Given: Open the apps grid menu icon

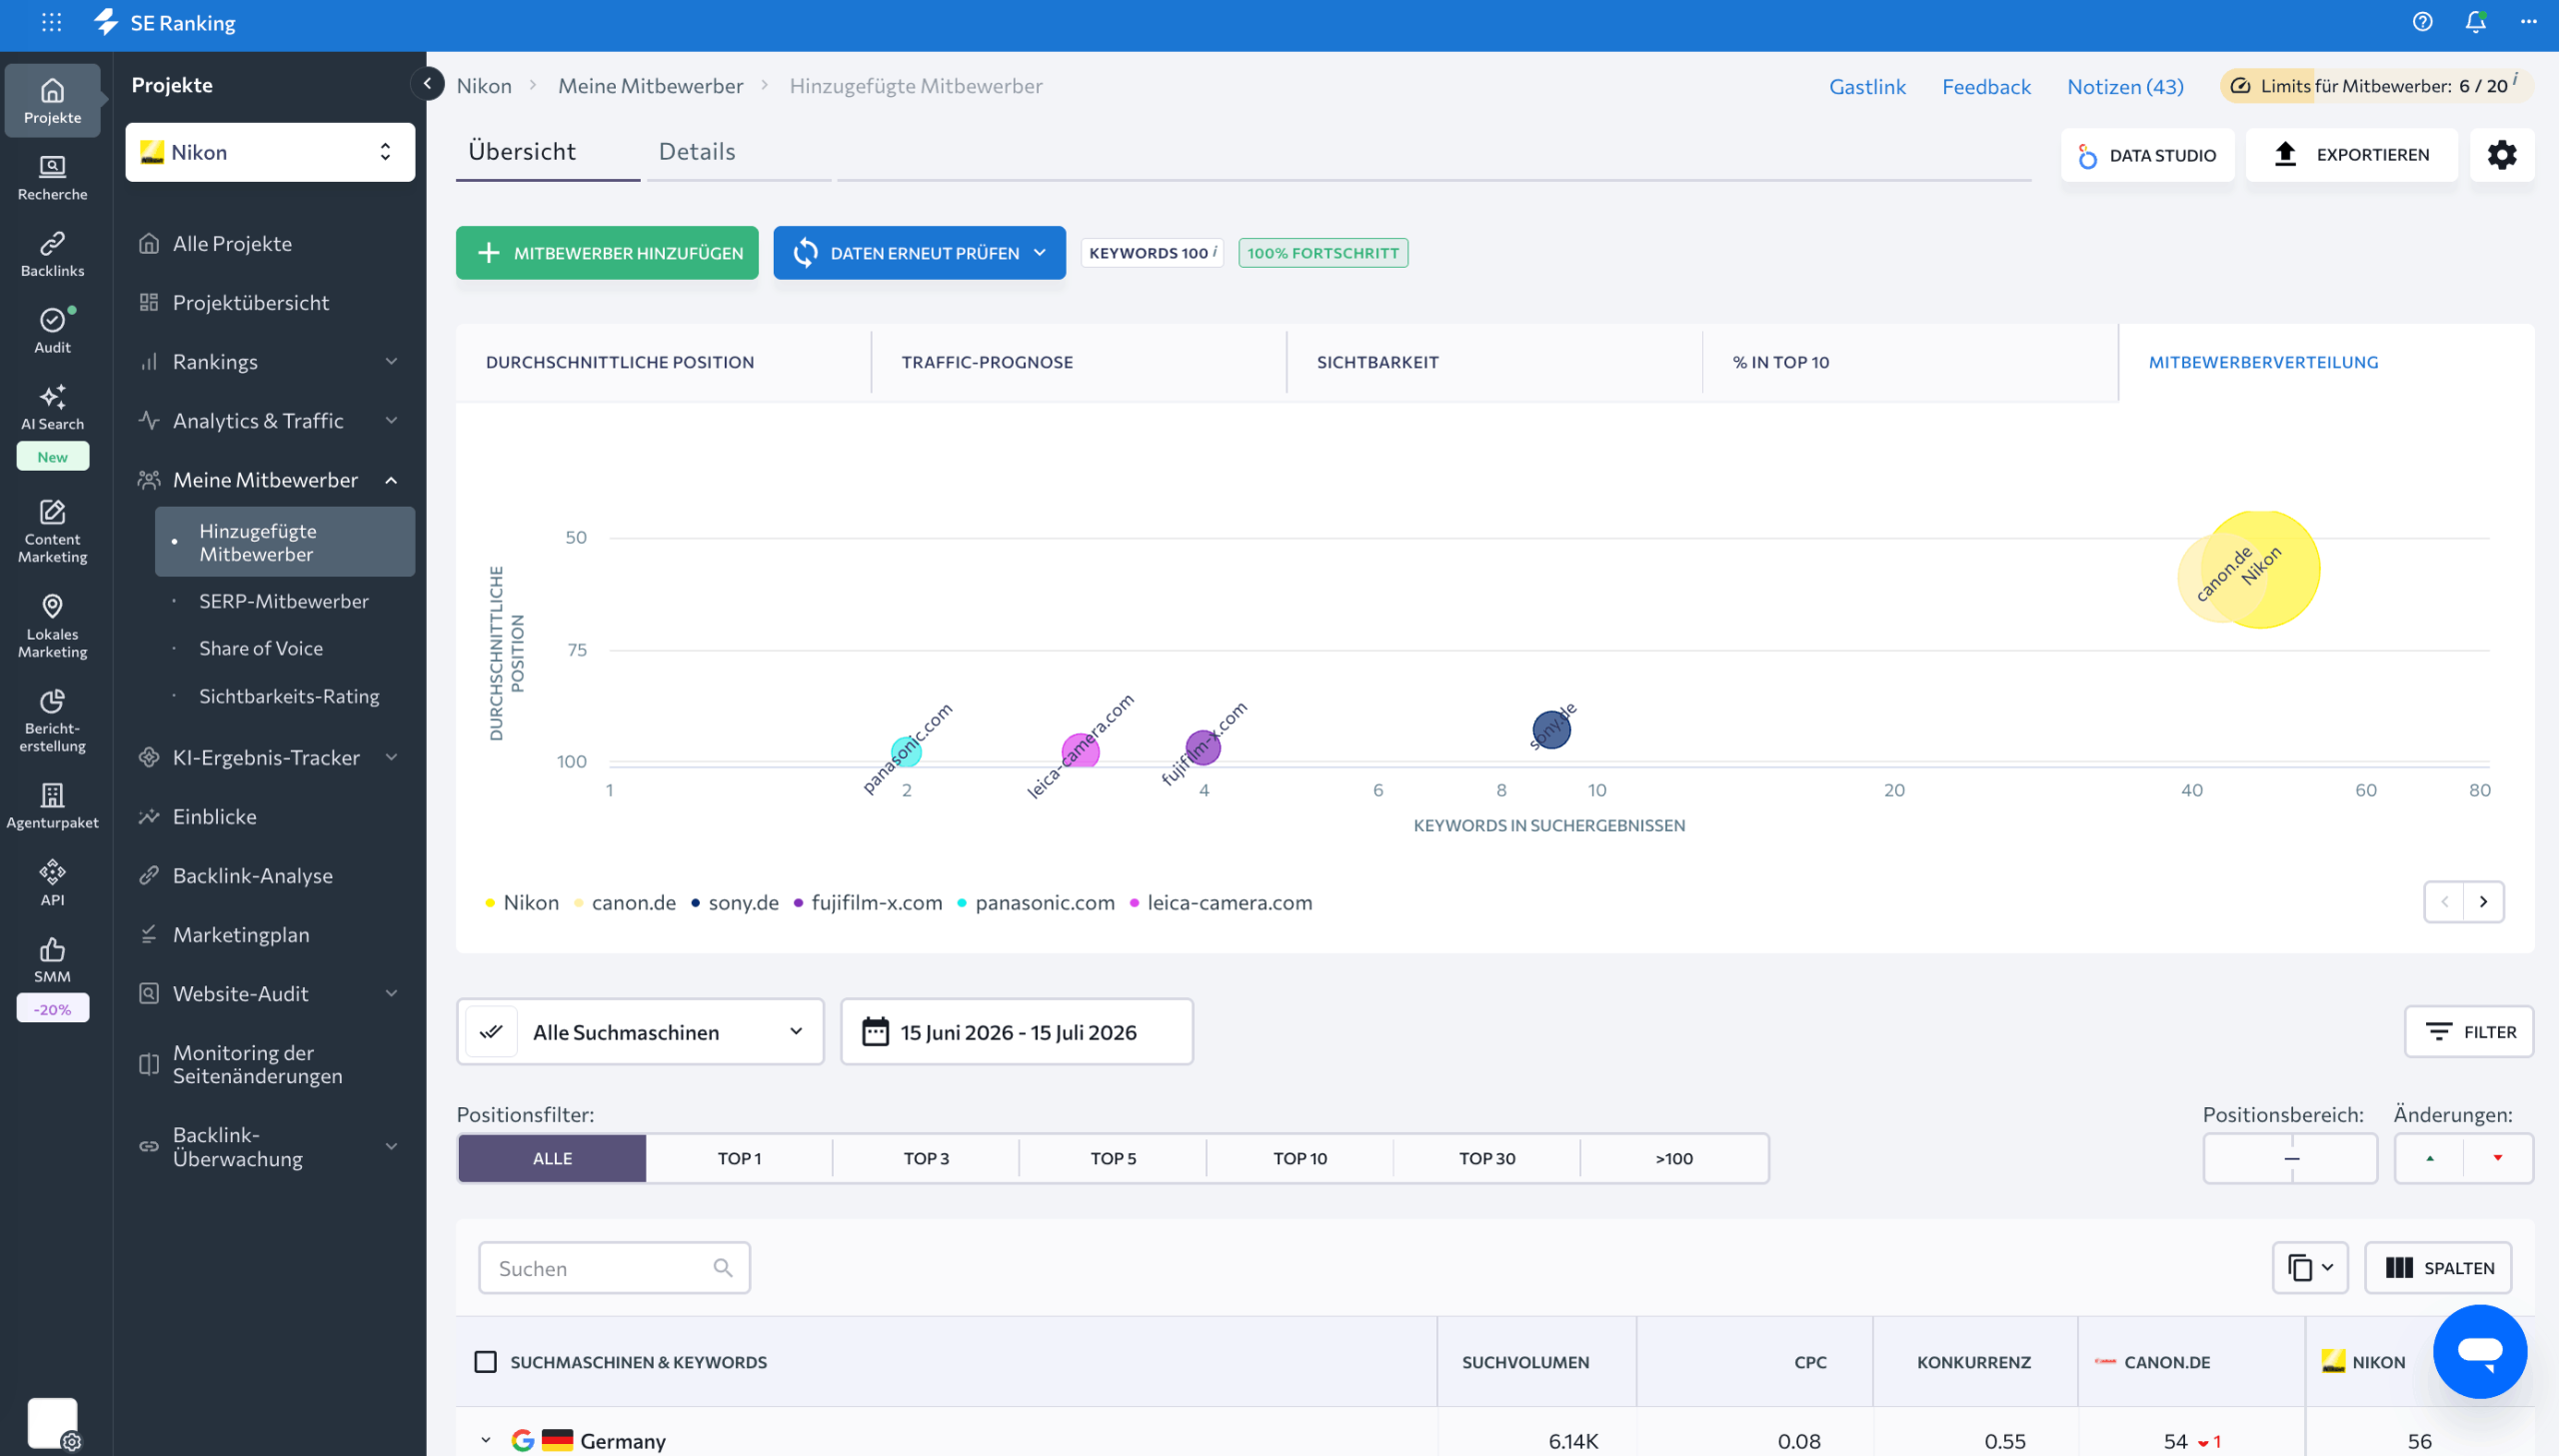Looking at the screenshot, I should 52,22.
